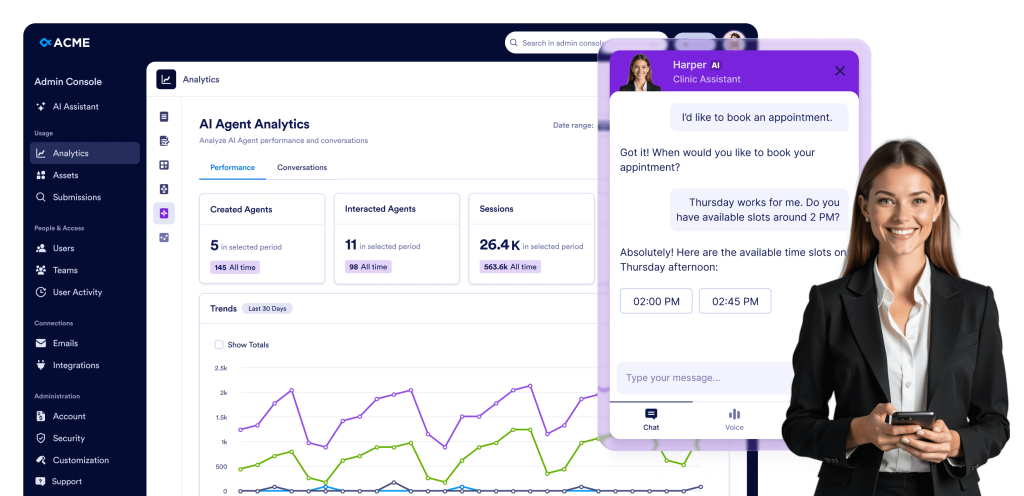
Task: Click the Analytics chart icon beside page title
Action: coord(166,79)
